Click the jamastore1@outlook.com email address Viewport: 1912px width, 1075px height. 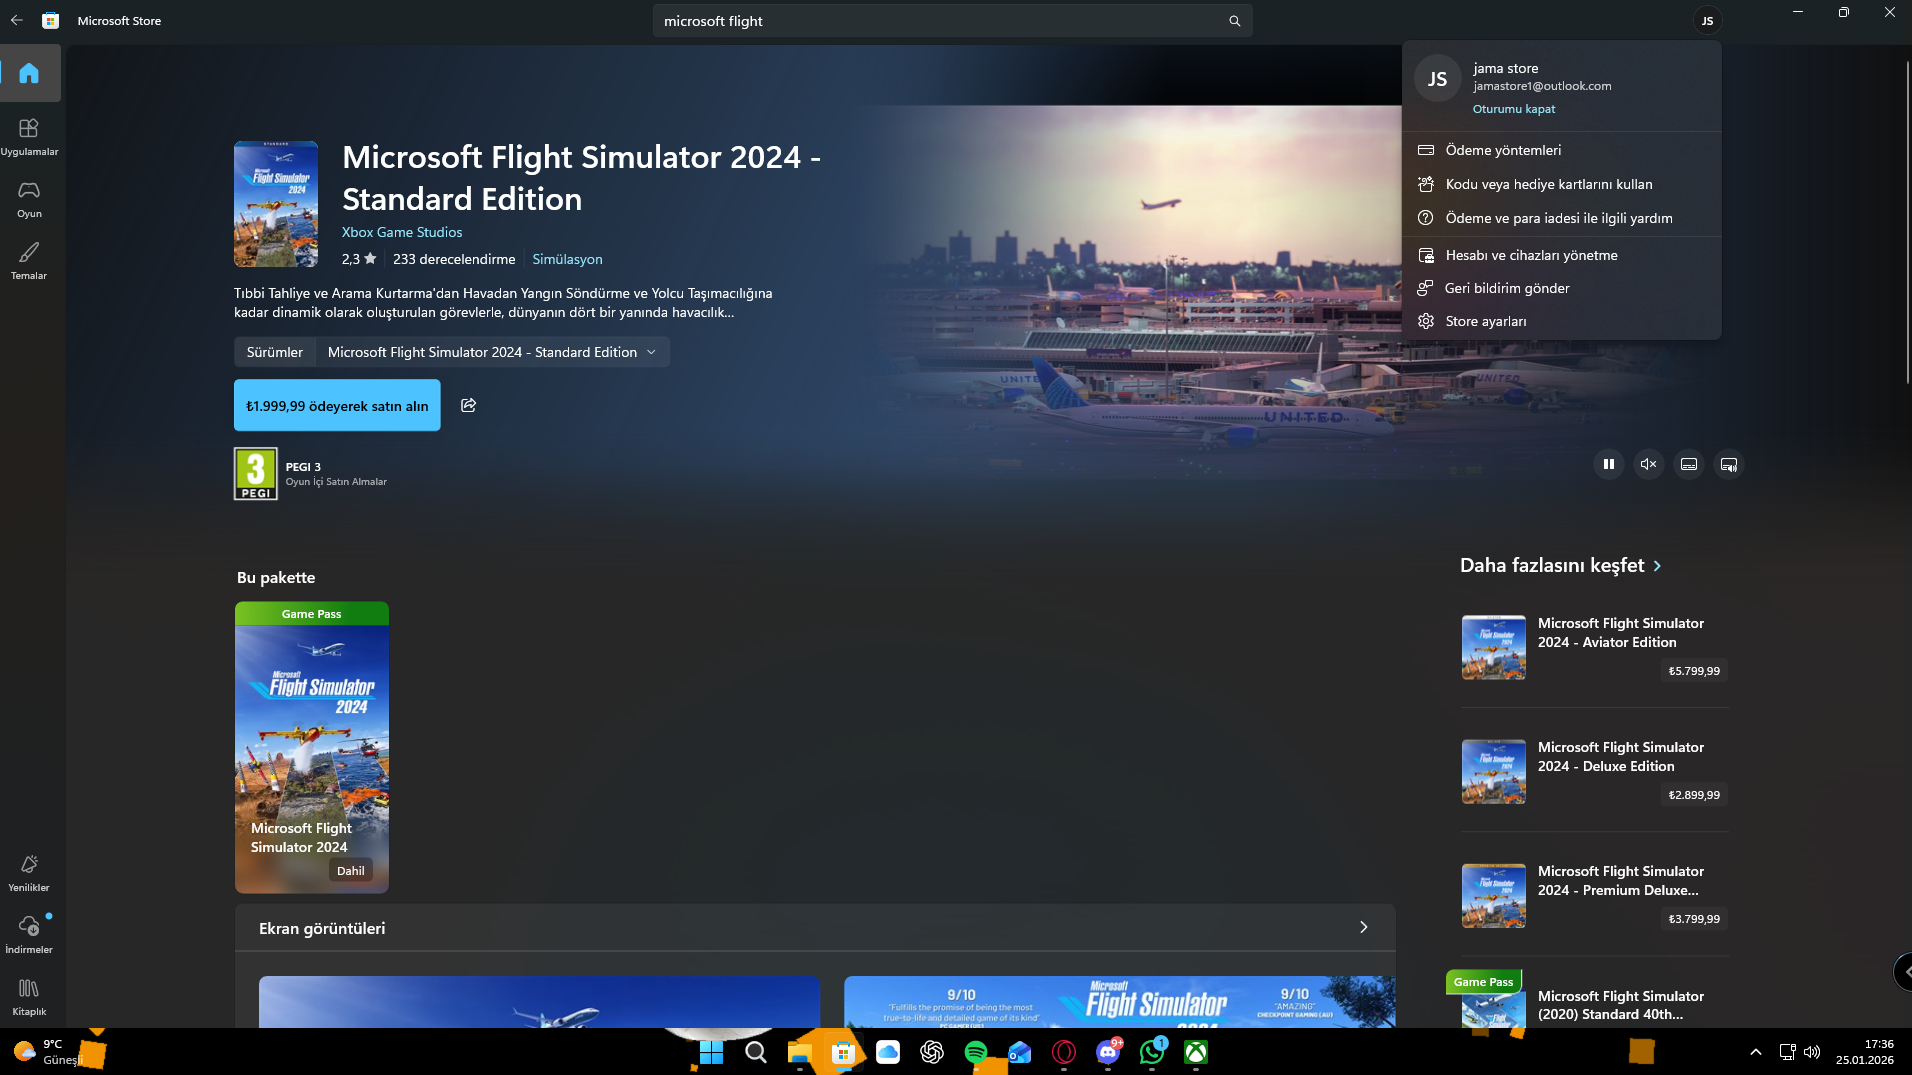click(1542, 86)
